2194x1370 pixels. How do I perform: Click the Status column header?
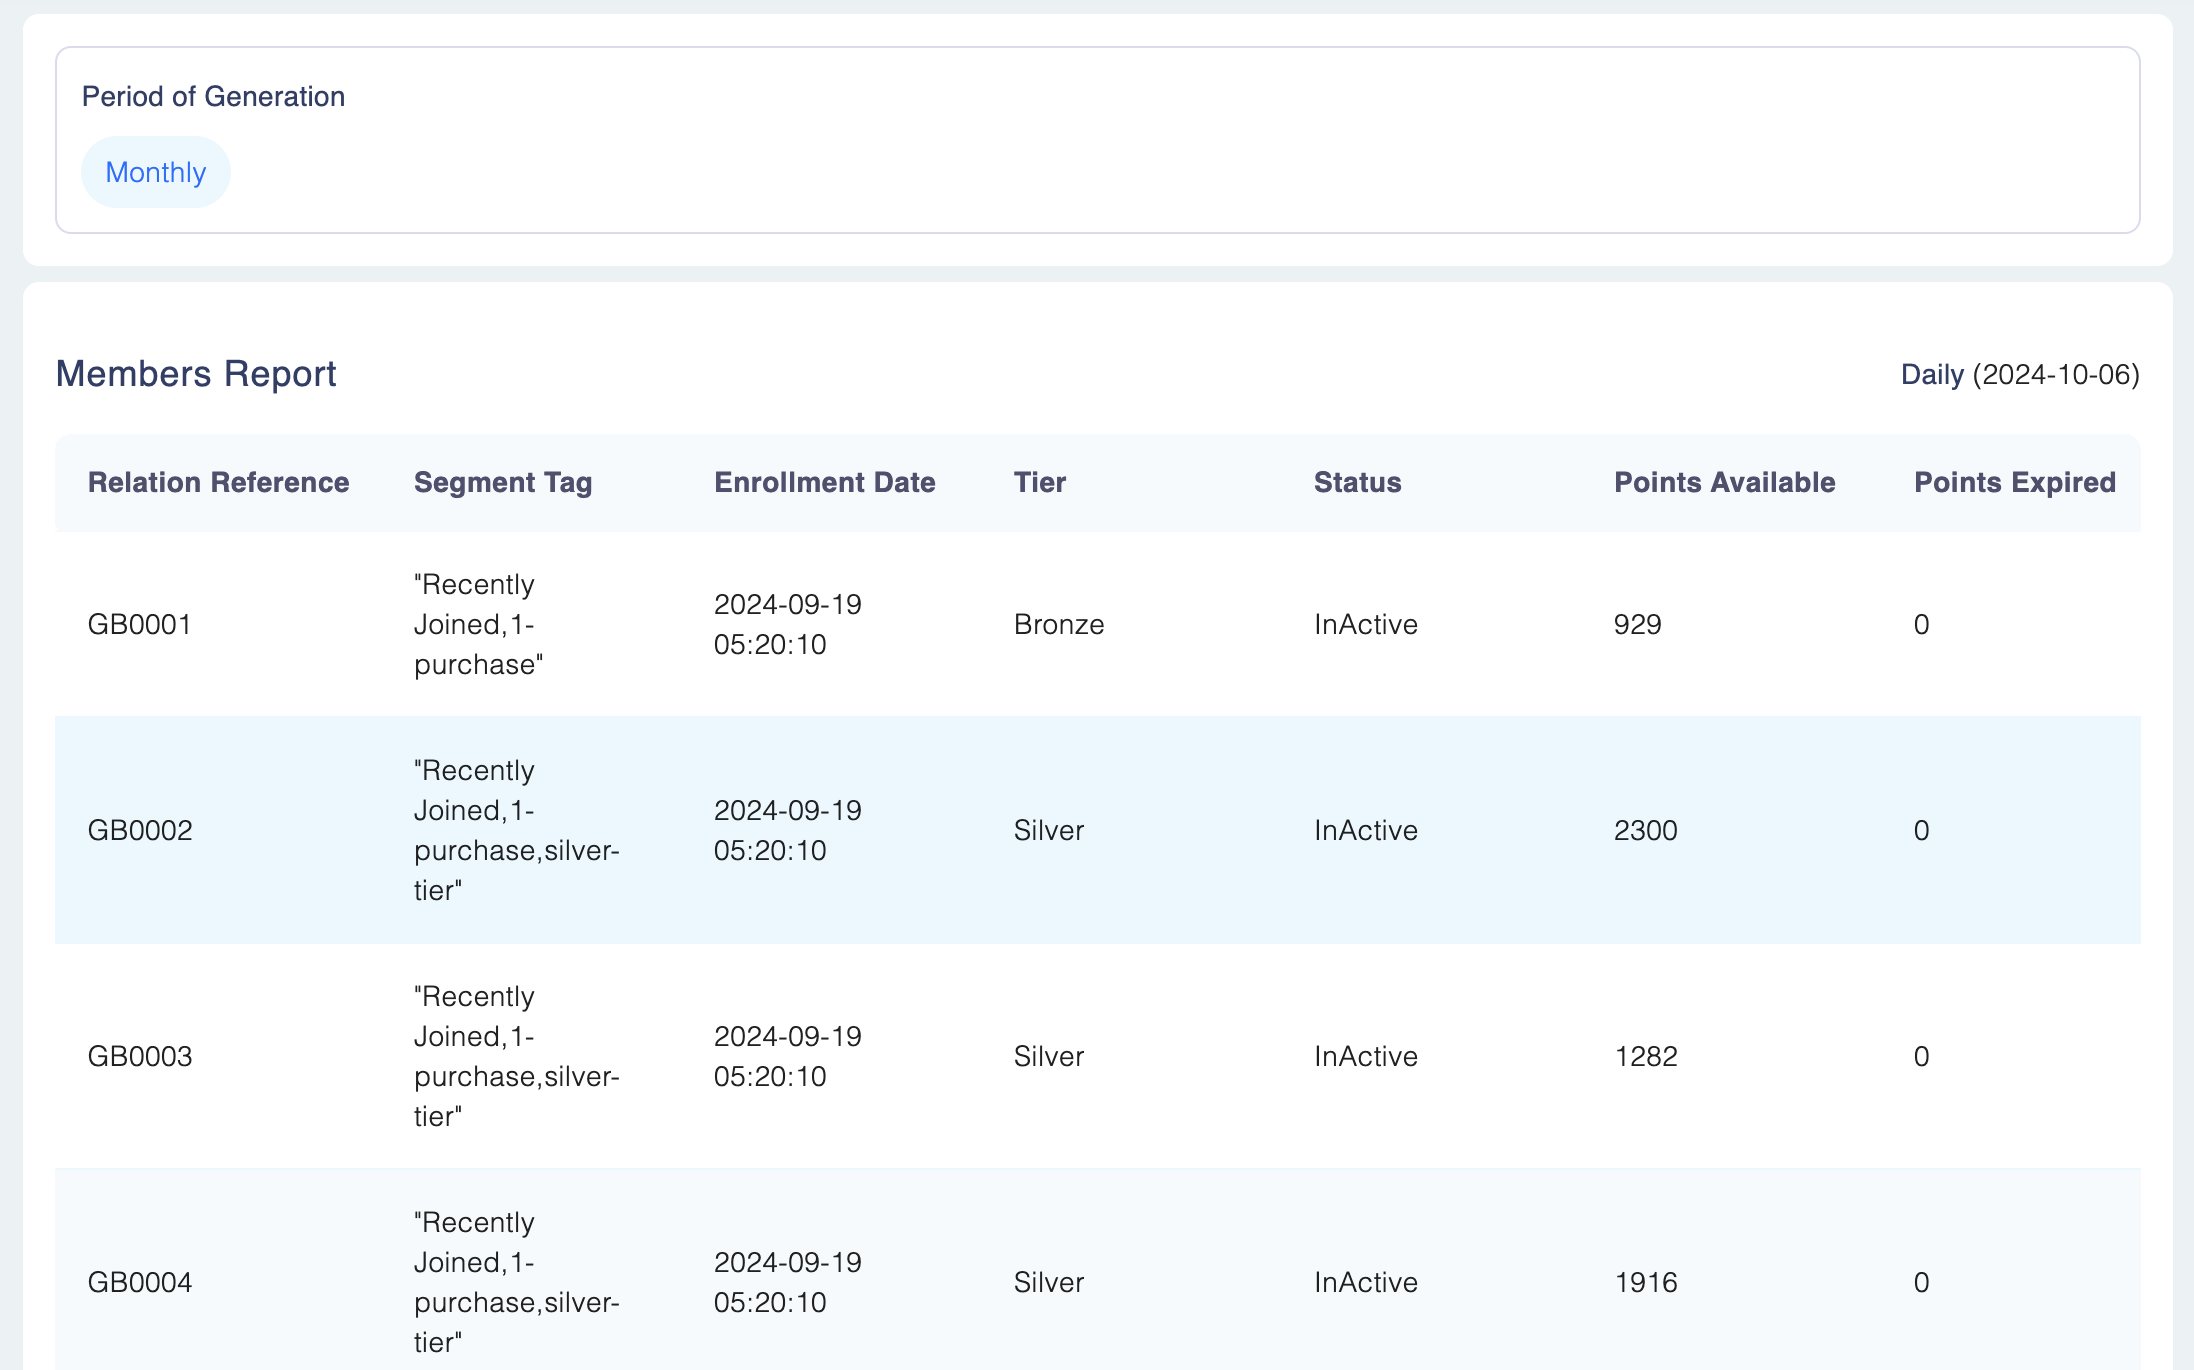point(1357,482)
